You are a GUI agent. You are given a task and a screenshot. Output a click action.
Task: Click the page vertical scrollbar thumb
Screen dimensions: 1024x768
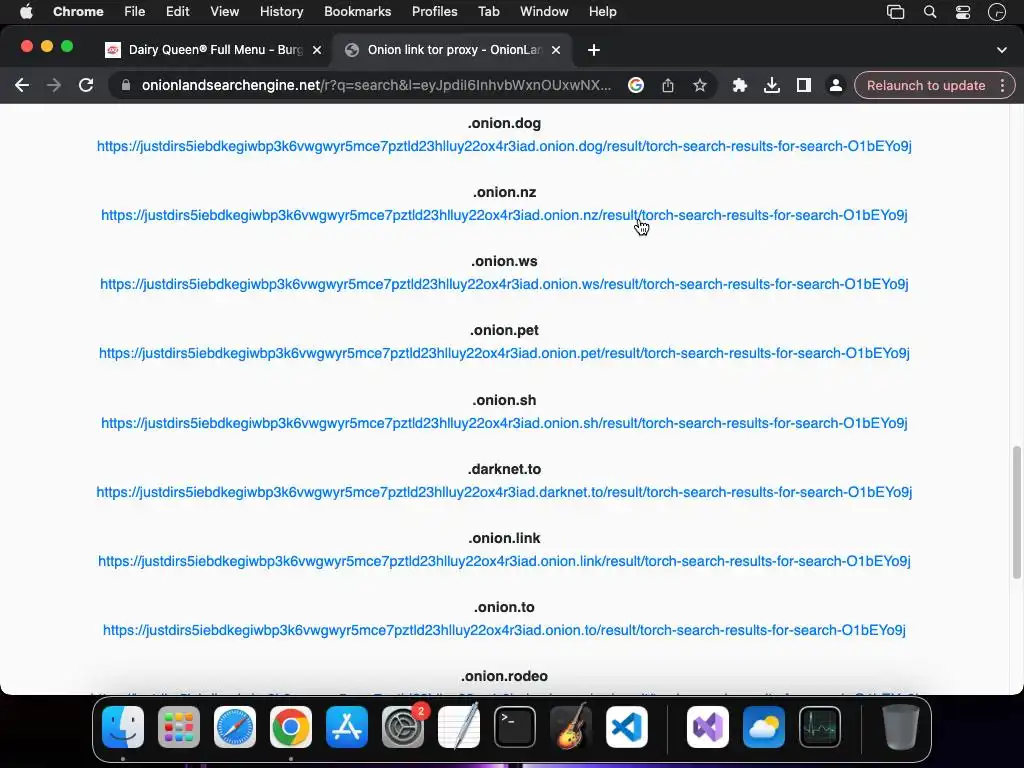coord(1016,513)
